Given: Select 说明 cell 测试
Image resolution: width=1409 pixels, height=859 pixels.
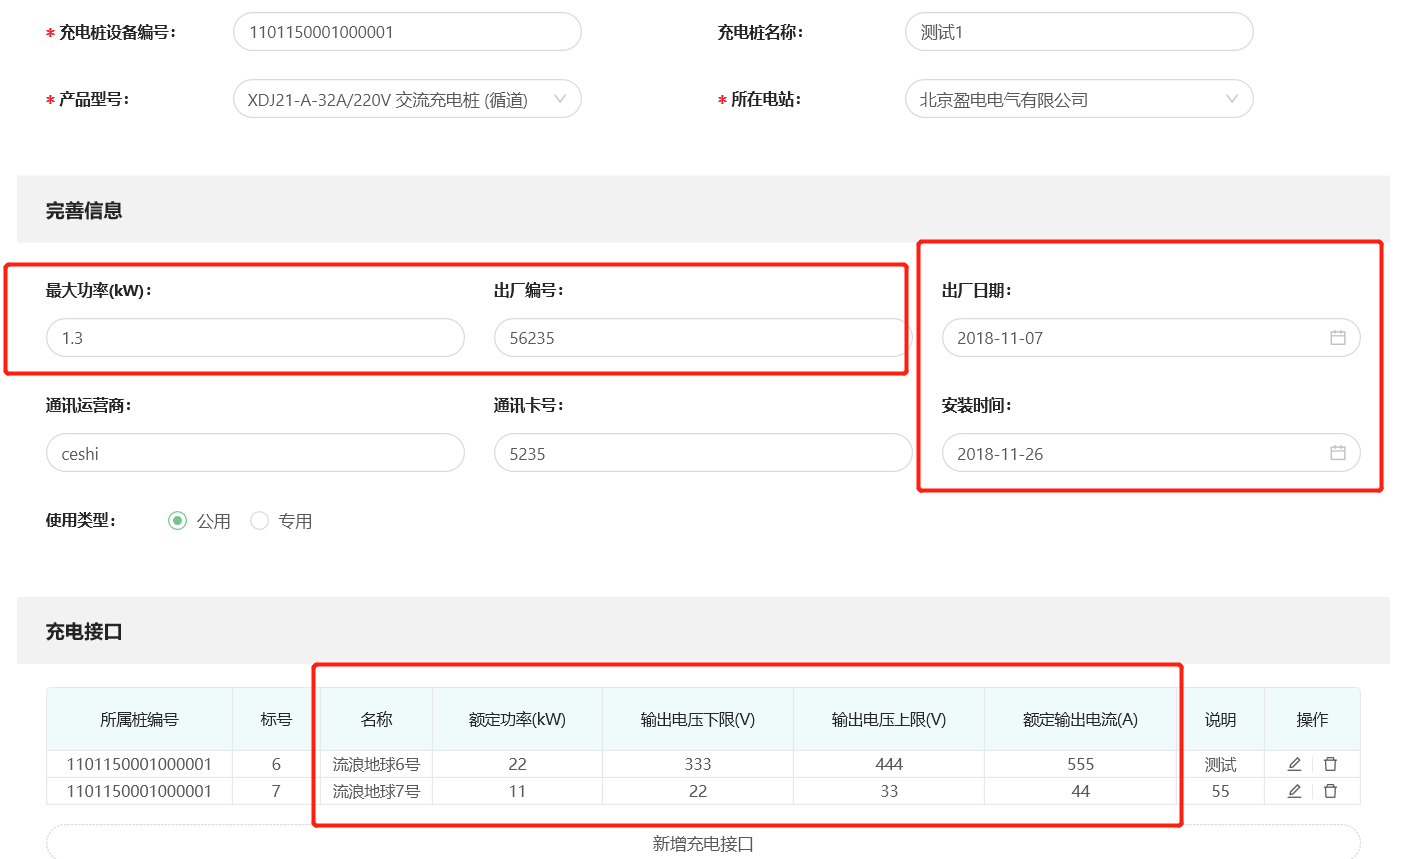Looking at the screenshot, I should pyautogui.click(x=1220, y=764).
